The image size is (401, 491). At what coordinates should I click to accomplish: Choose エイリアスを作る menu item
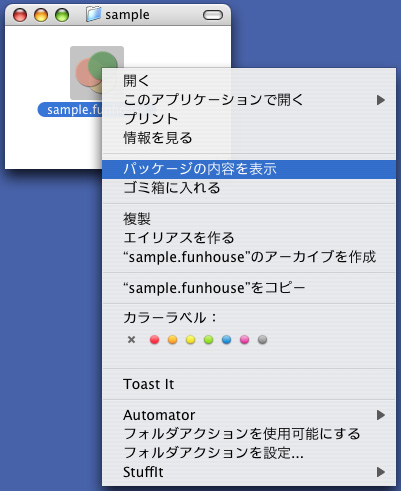click(249, 238)
